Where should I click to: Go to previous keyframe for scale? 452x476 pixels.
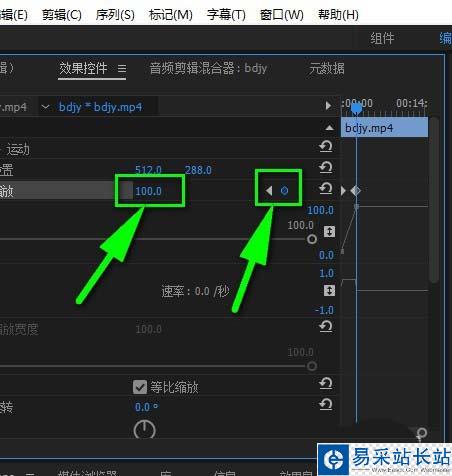point(269,191)
